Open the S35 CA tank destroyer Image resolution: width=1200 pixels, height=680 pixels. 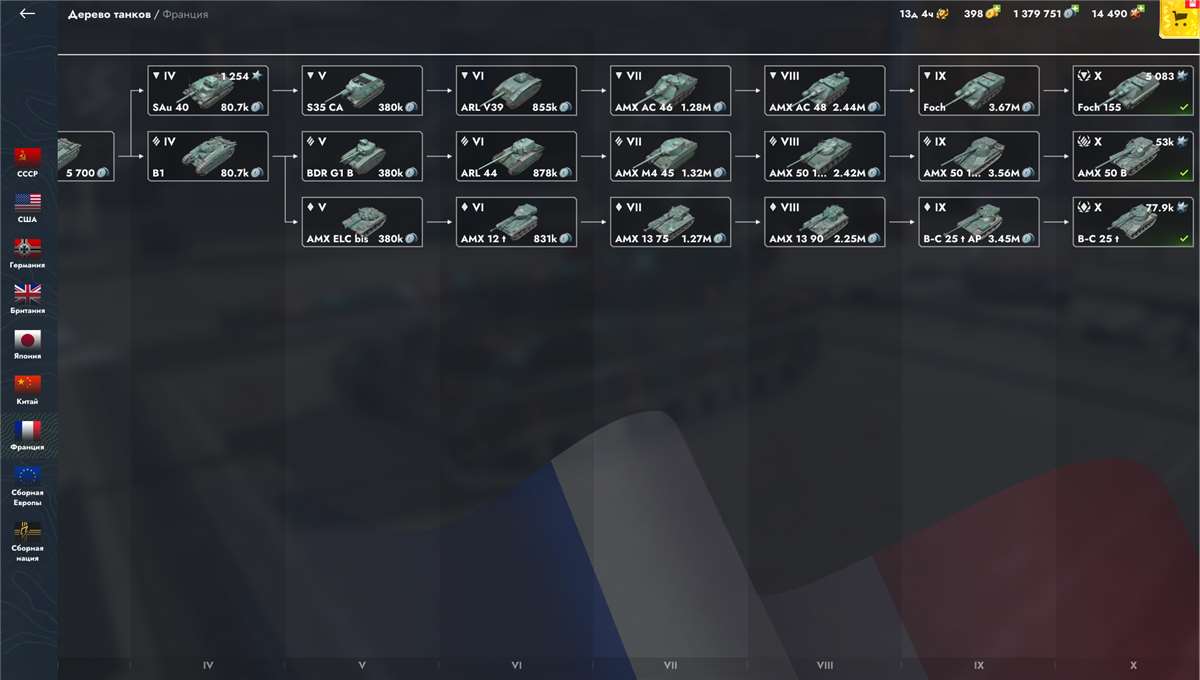pos(362,90)
